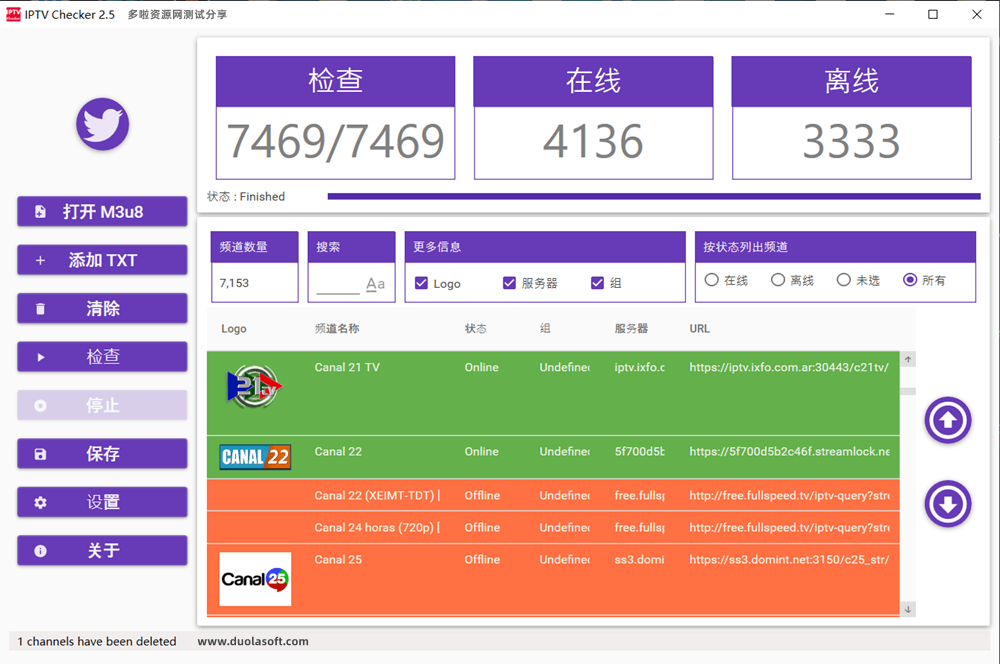Image resolution: width=1000 pixels, height=664 pixels.
Task: Sort by the 频道名称 column header
Action: 337,329
